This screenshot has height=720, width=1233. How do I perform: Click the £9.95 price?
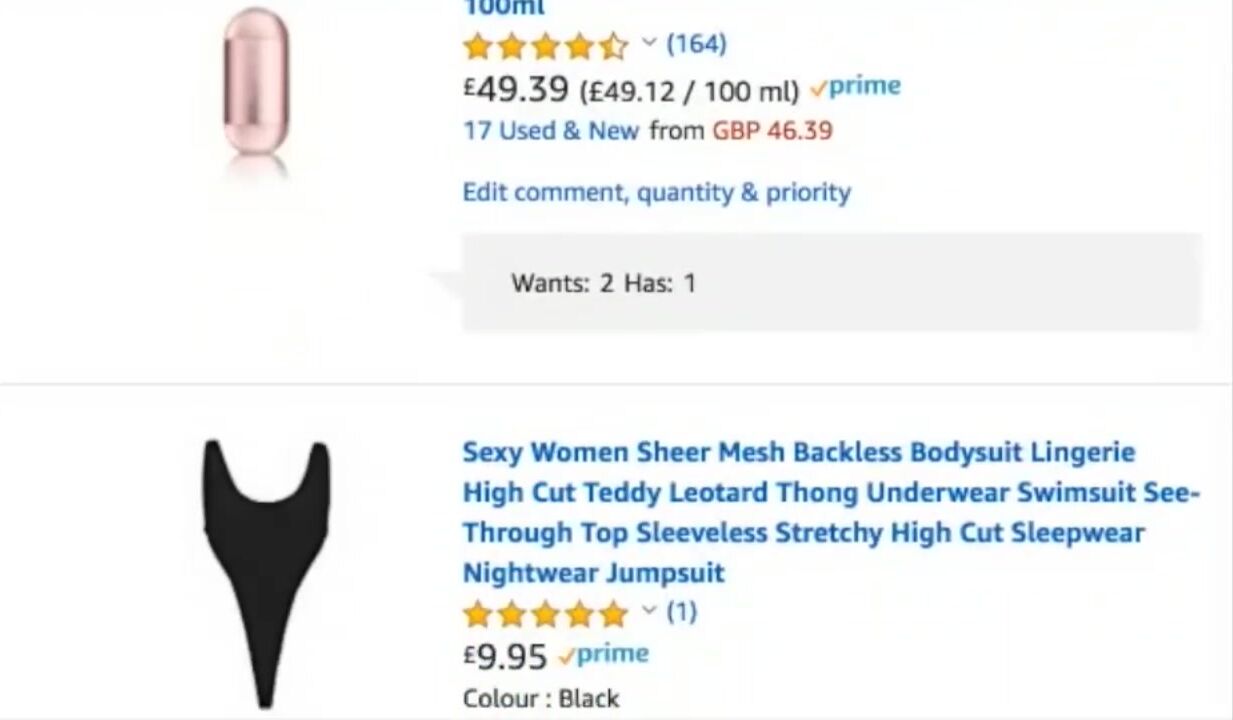[505, 657]
